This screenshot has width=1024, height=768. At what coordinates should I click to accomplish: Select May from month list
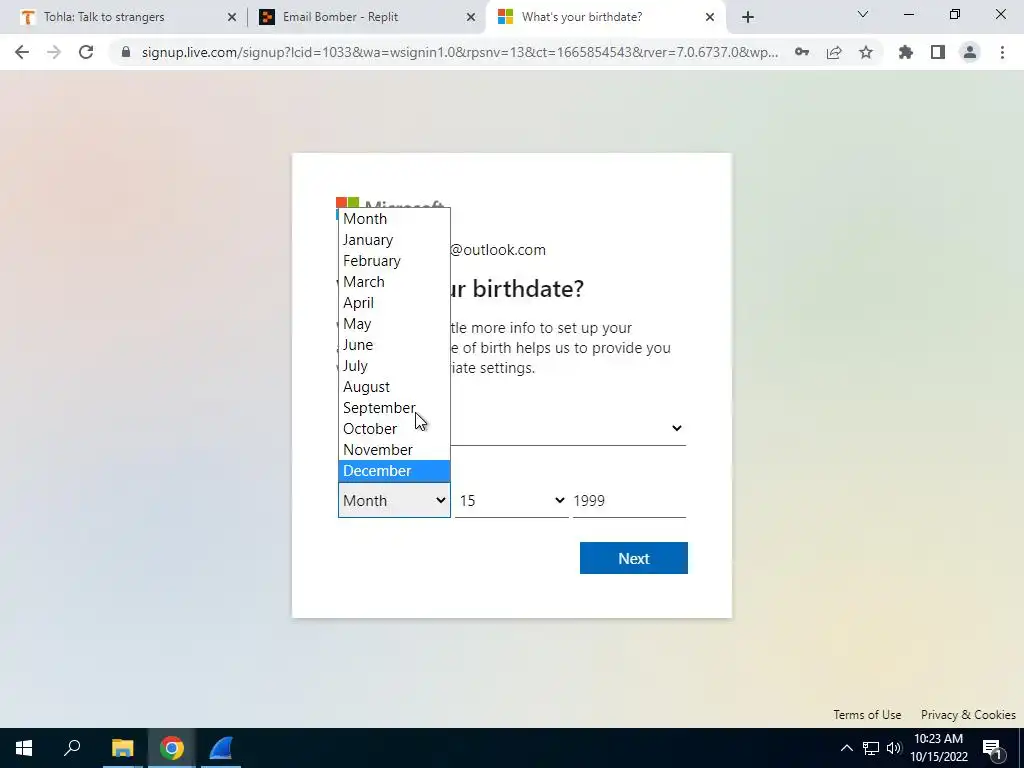point(394,324)
